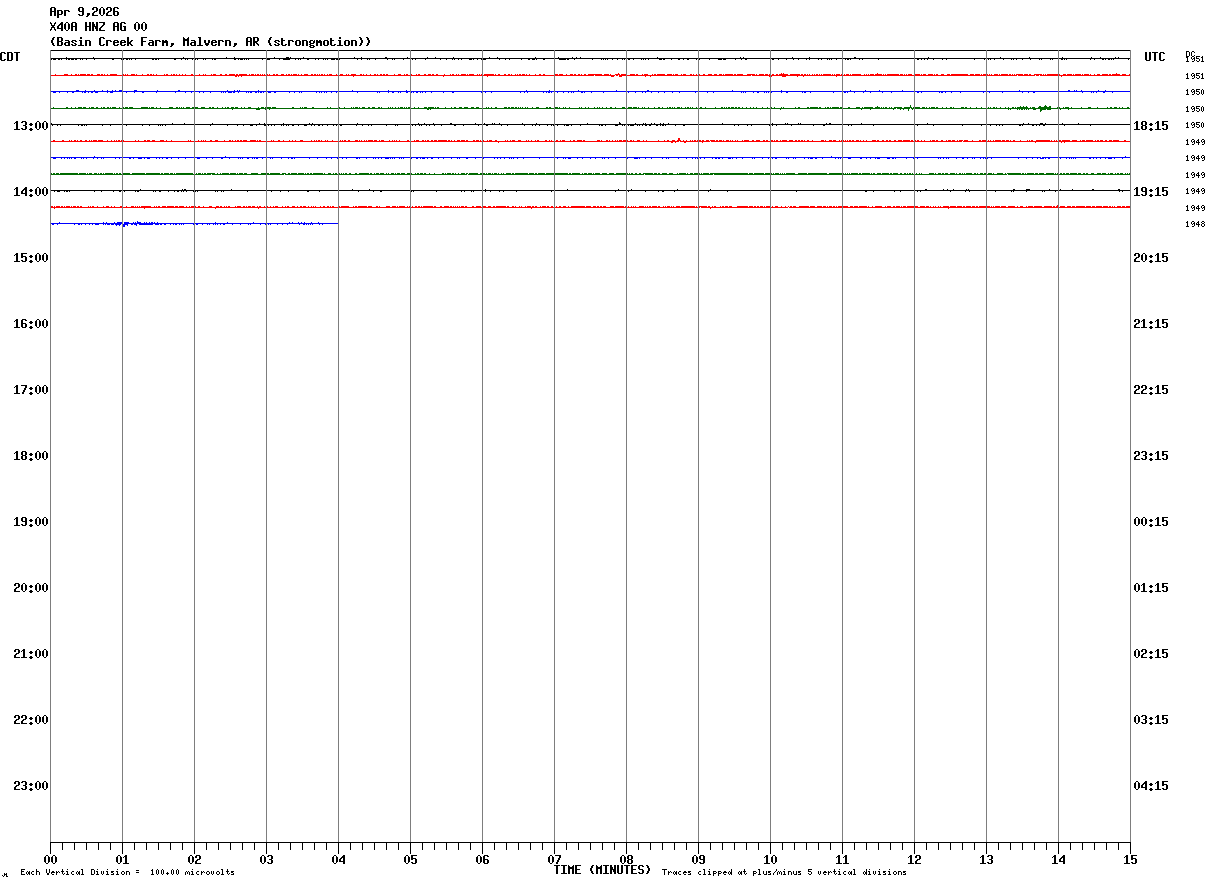Image resolution: width=1210 pixels, height=886 pixels.
Task: Click the '03:15' UTC time label
Action: point(1151,719)
